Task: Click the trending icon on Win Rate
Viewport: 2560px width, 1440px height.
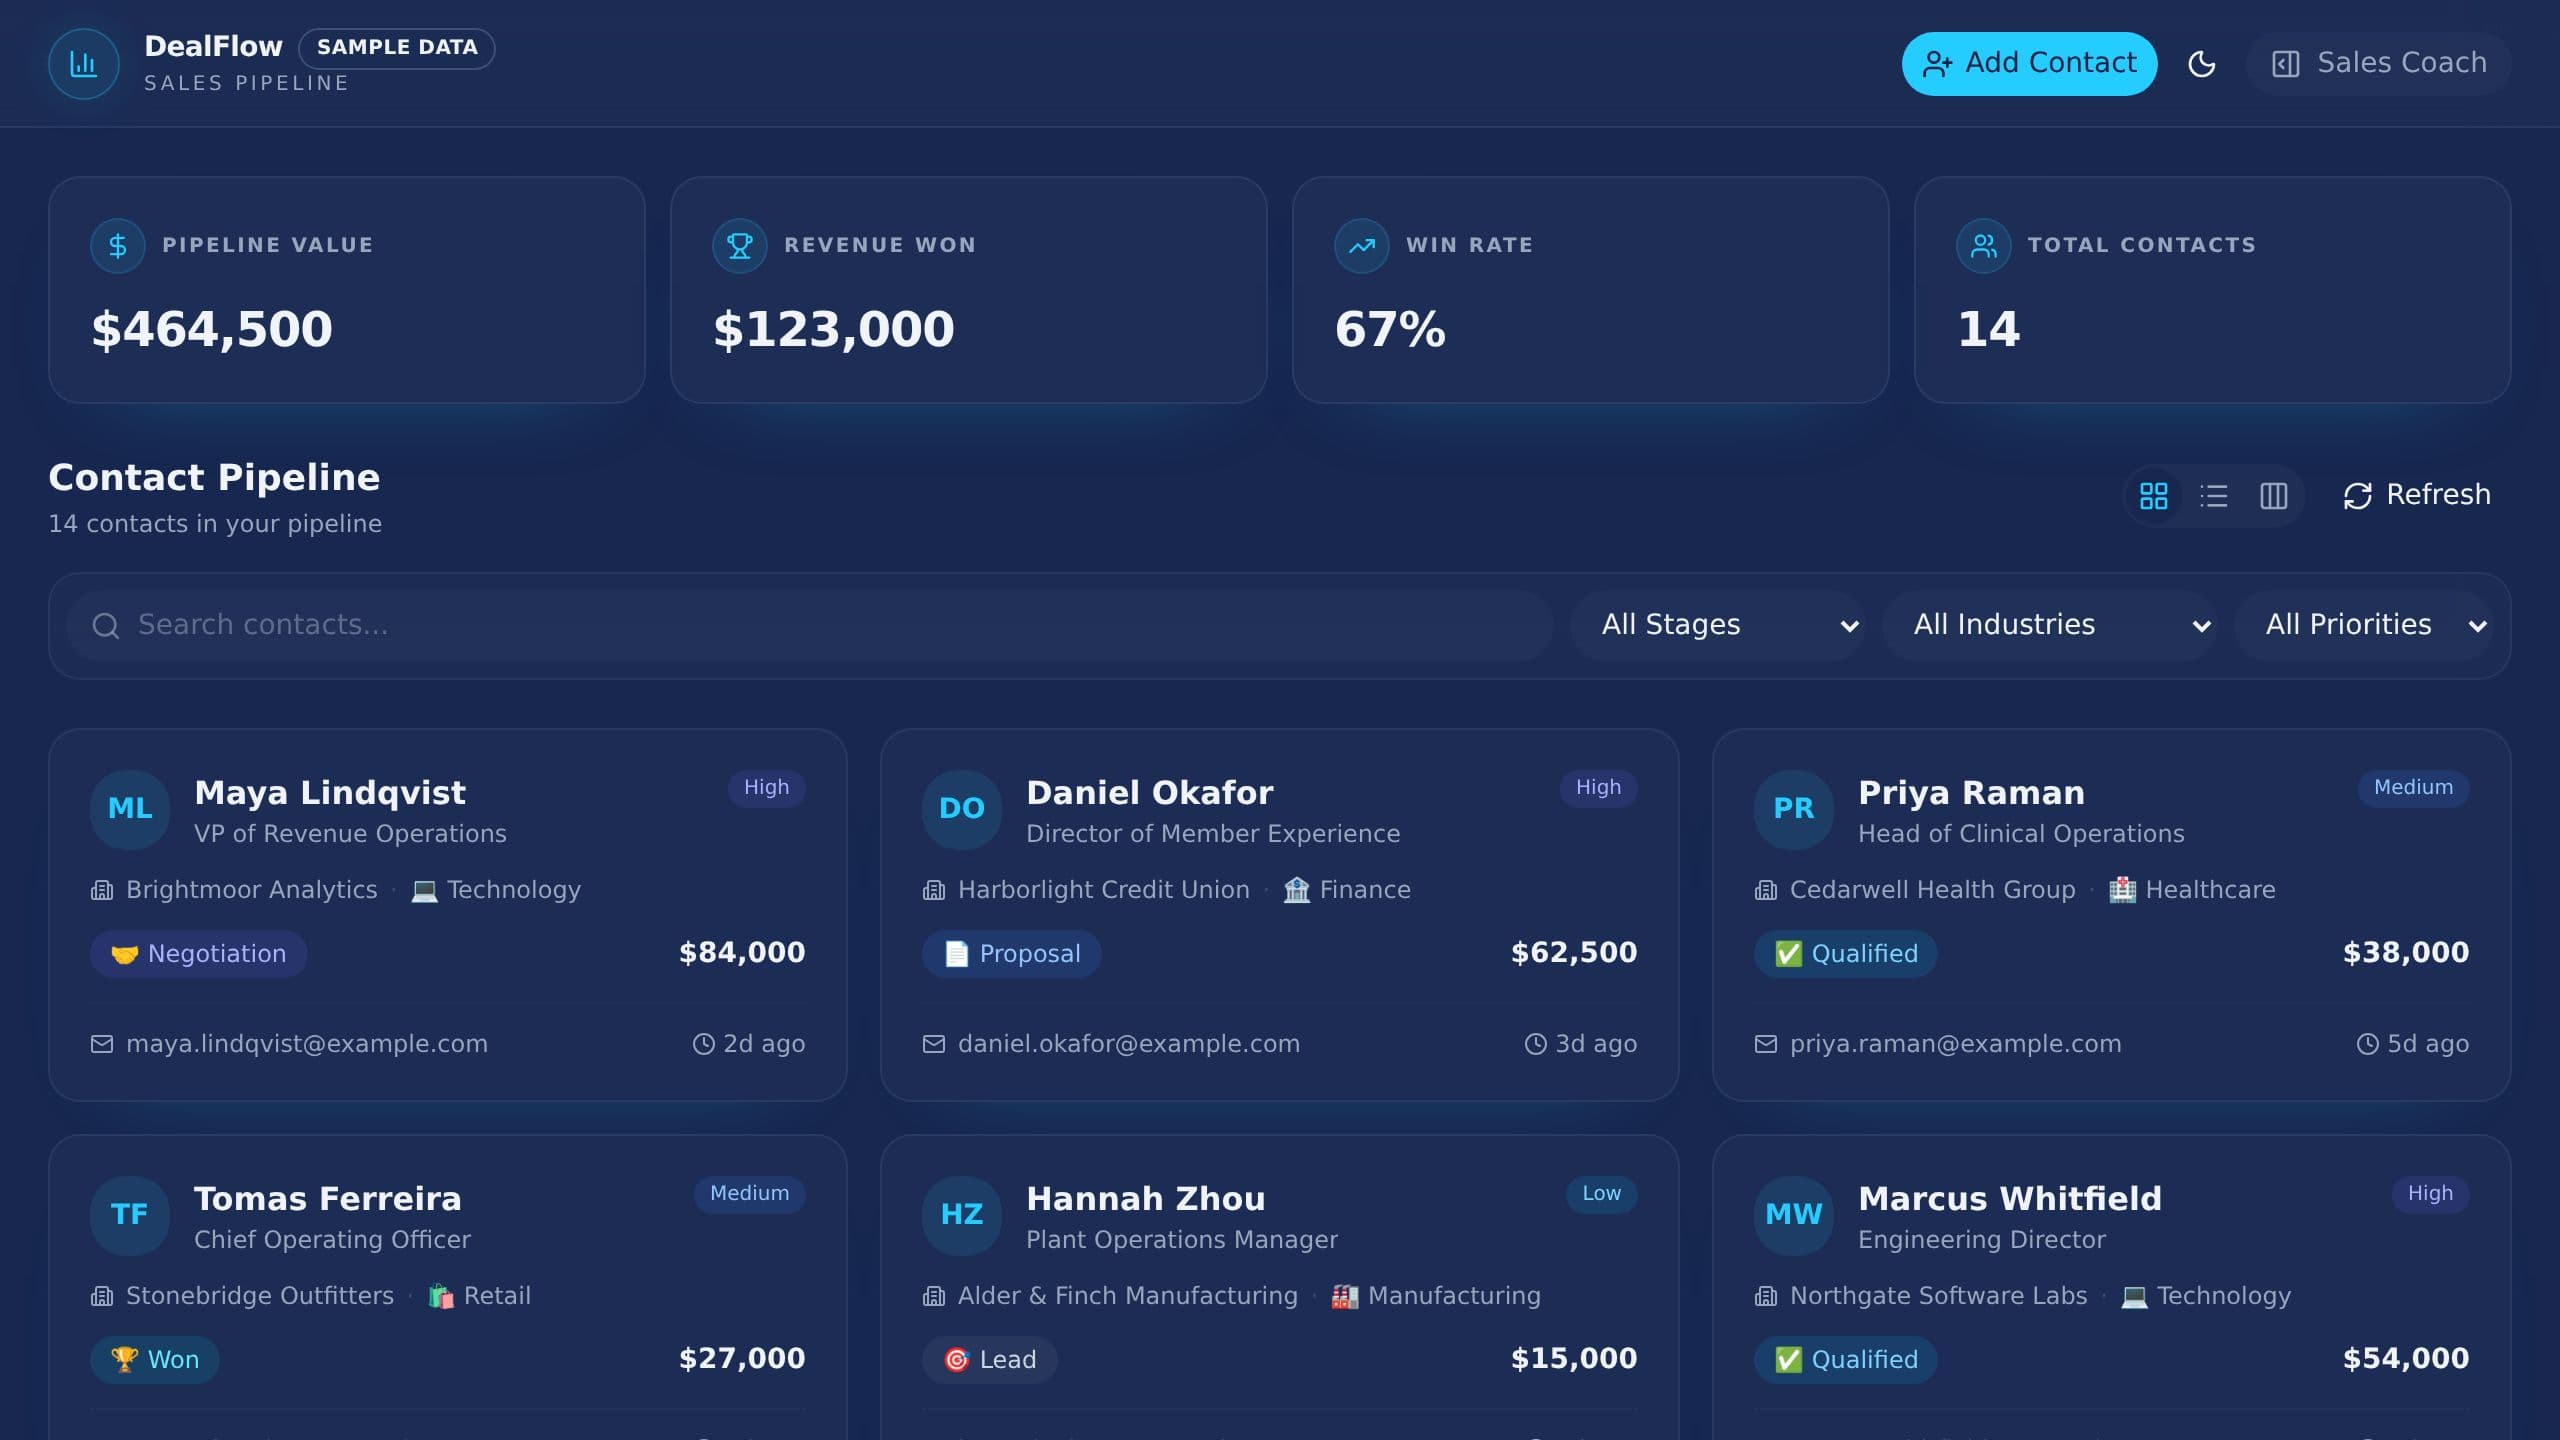Action: [1362, 245]
